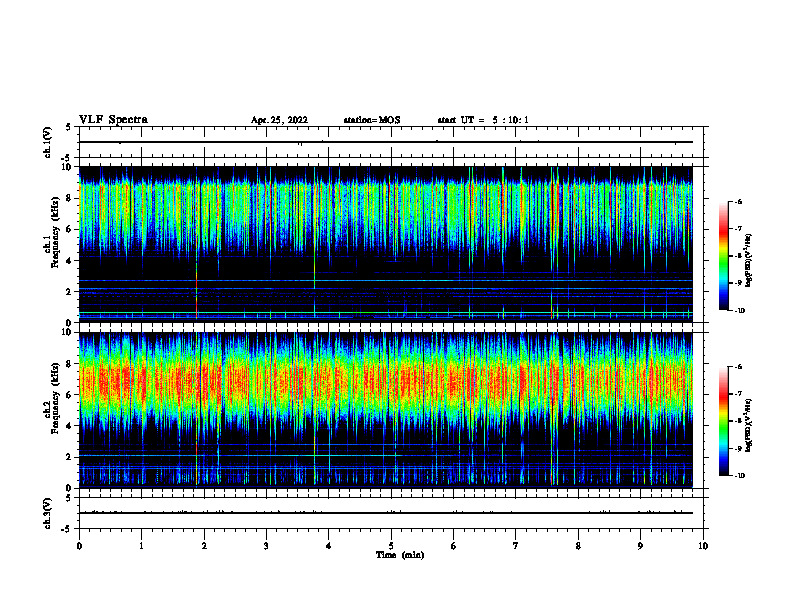Click the ch.3 waveform trace panel
Image resolution: width=792 pixels, height=612 pixels.
[x=391, y=513]
